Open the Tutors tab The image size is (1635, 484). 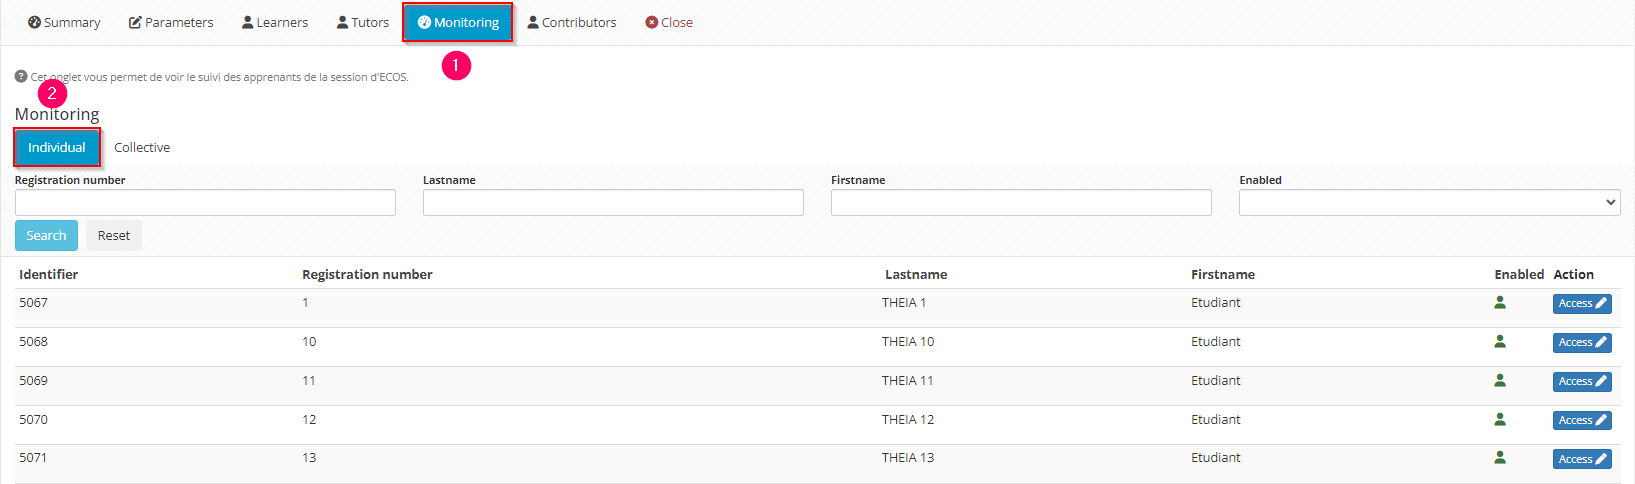pyautogui.click(x=363, y=22)
